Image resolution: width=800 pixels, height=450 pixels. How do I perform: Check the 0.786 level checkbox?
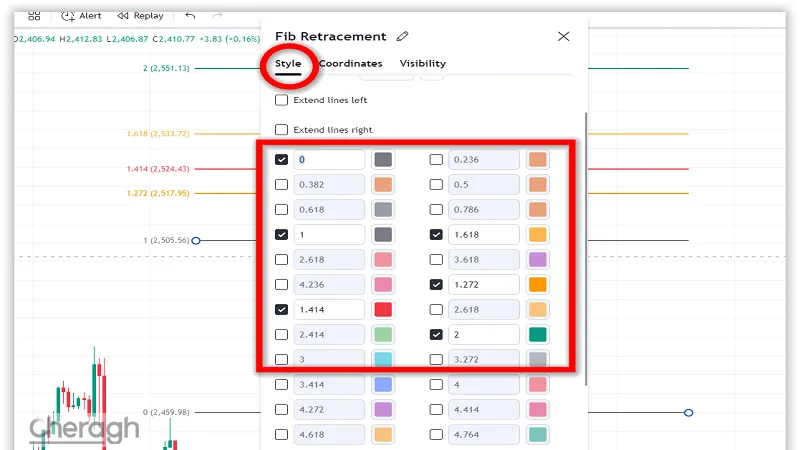click(x=436, y=210)
